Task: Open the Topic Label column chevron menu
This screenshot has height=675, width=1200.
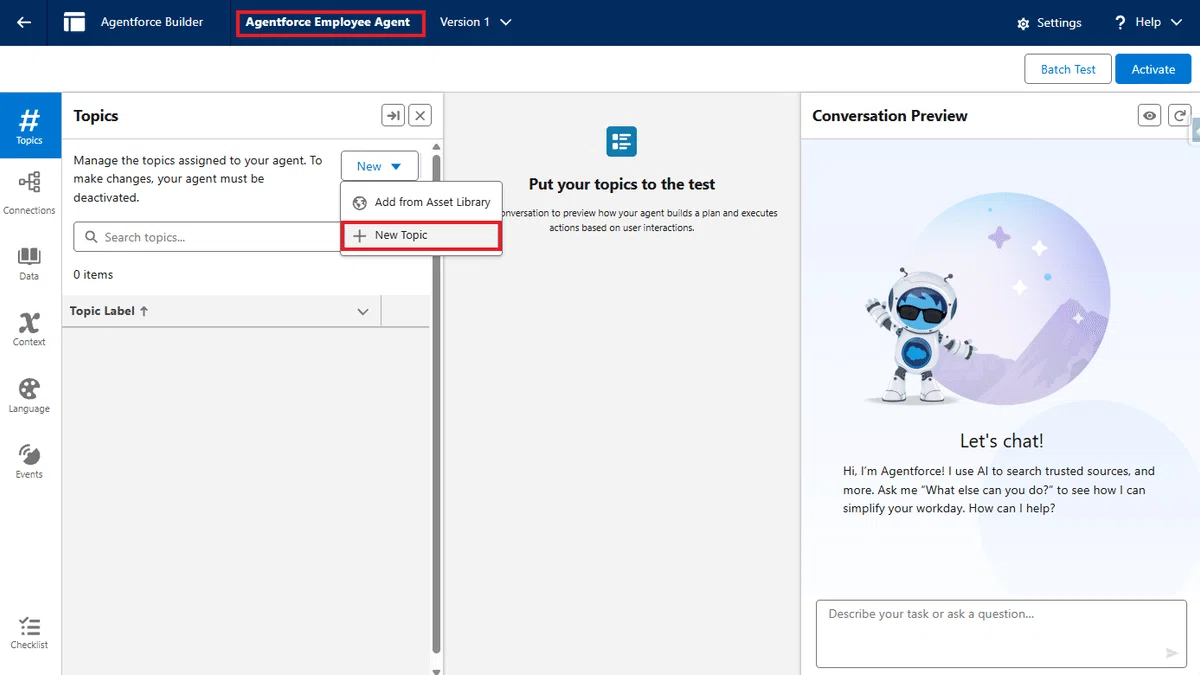Action: [363, 312]
